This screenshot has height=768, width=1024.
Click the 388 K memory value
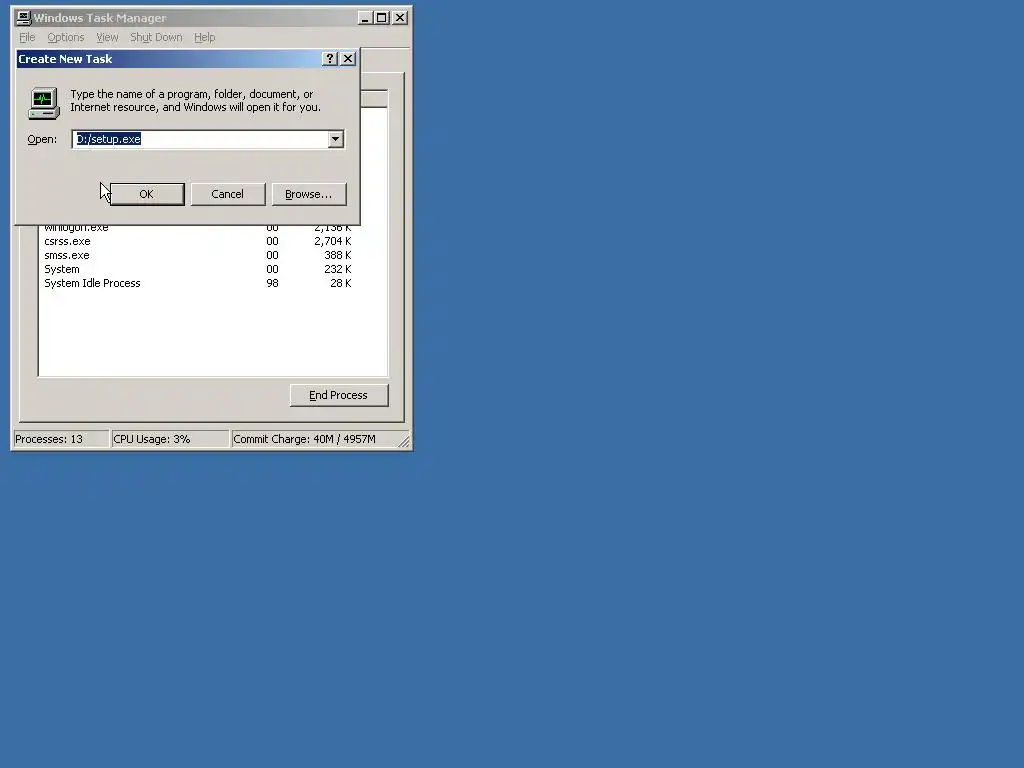point(338,255)
